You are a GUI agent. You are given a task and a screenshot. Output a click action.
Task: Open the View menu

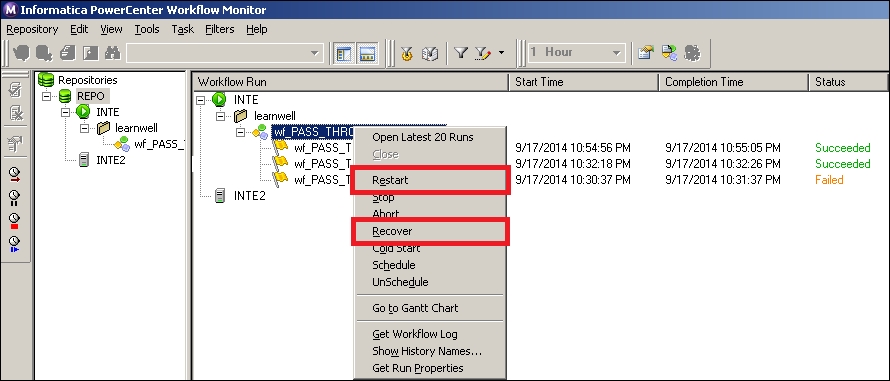pos(111,29)
